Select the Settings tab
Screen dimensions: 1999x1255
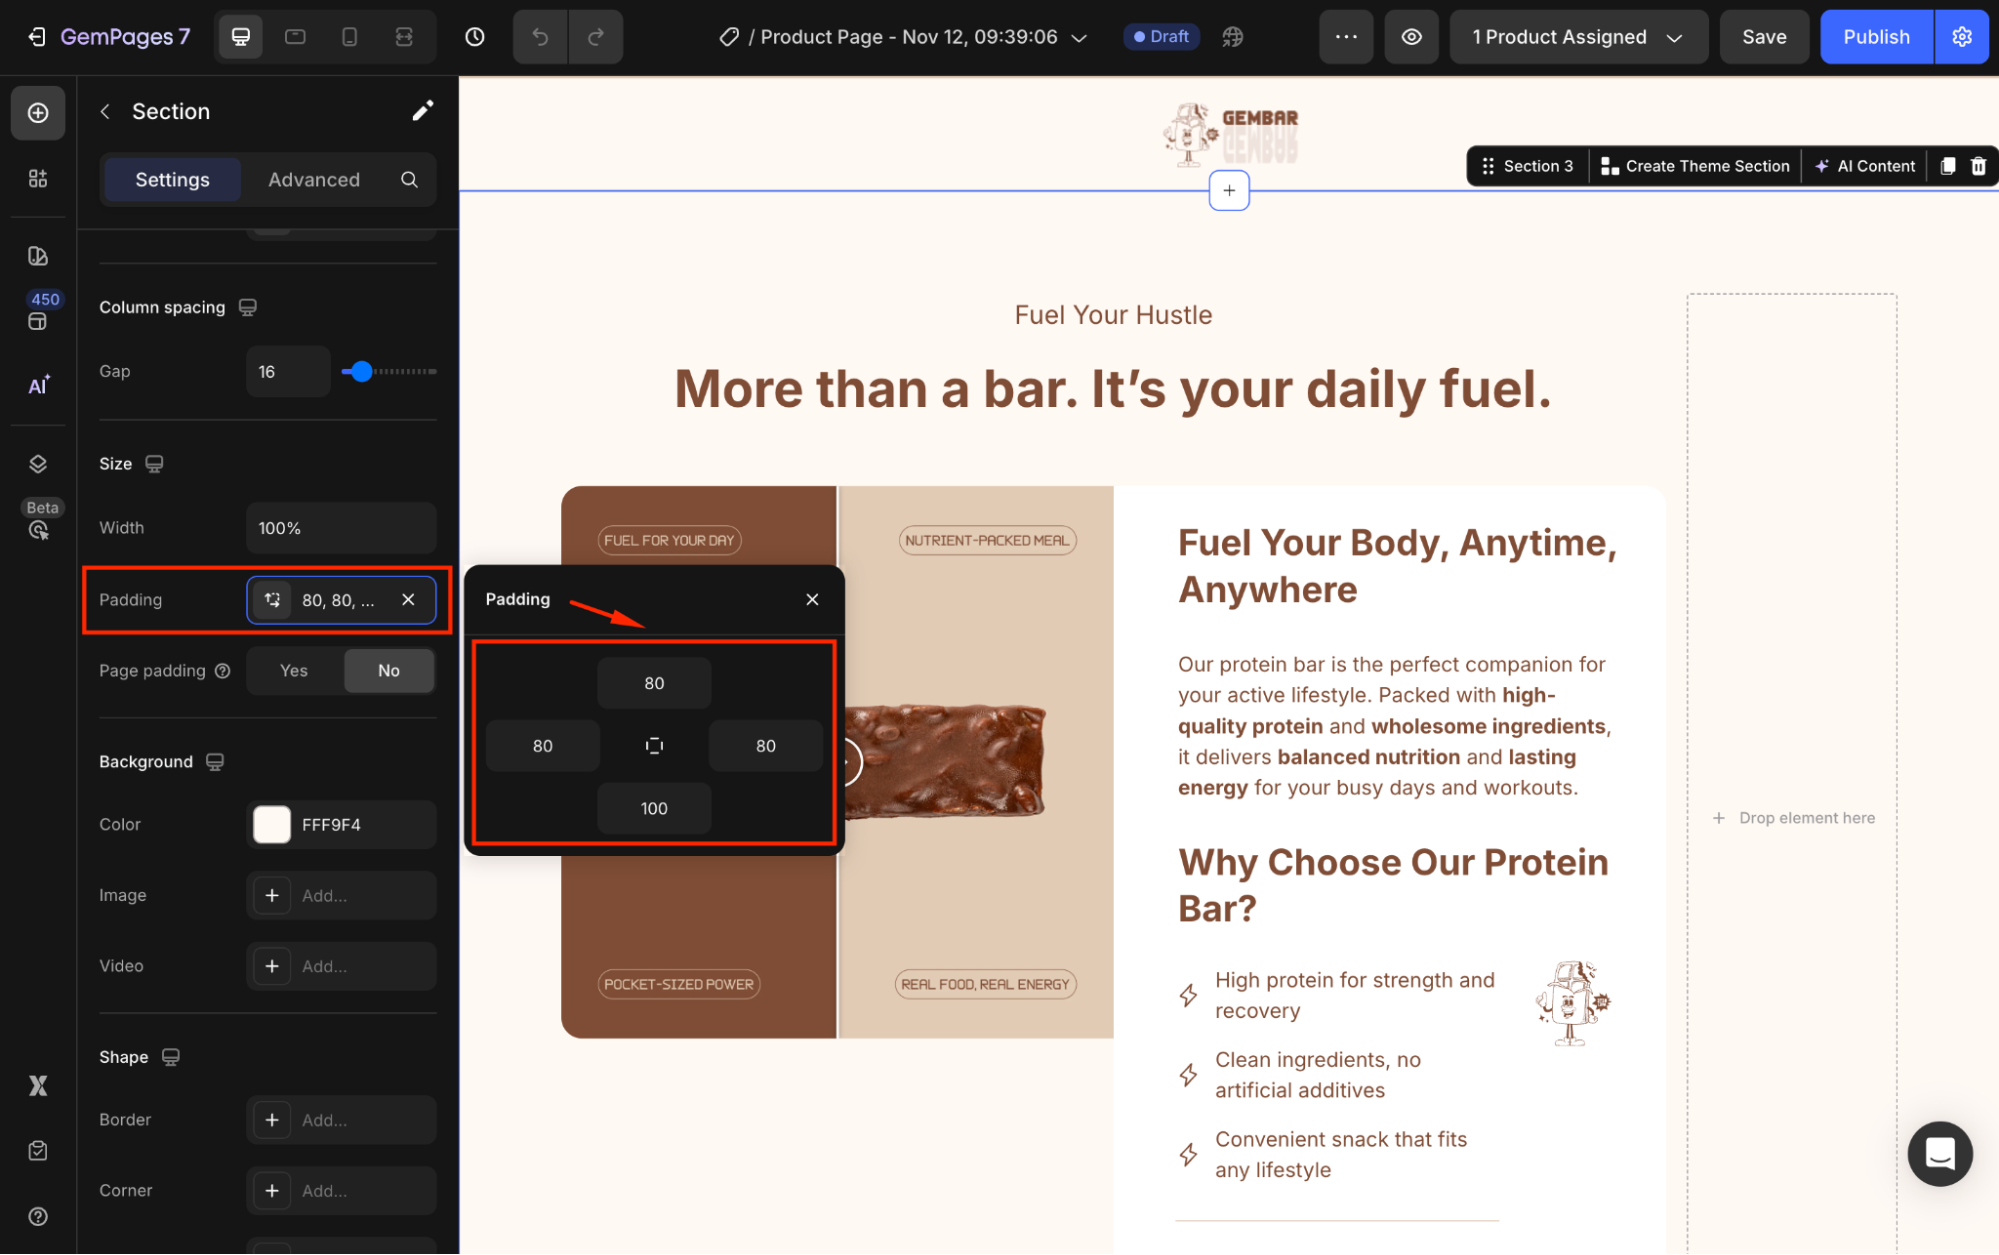172,180
